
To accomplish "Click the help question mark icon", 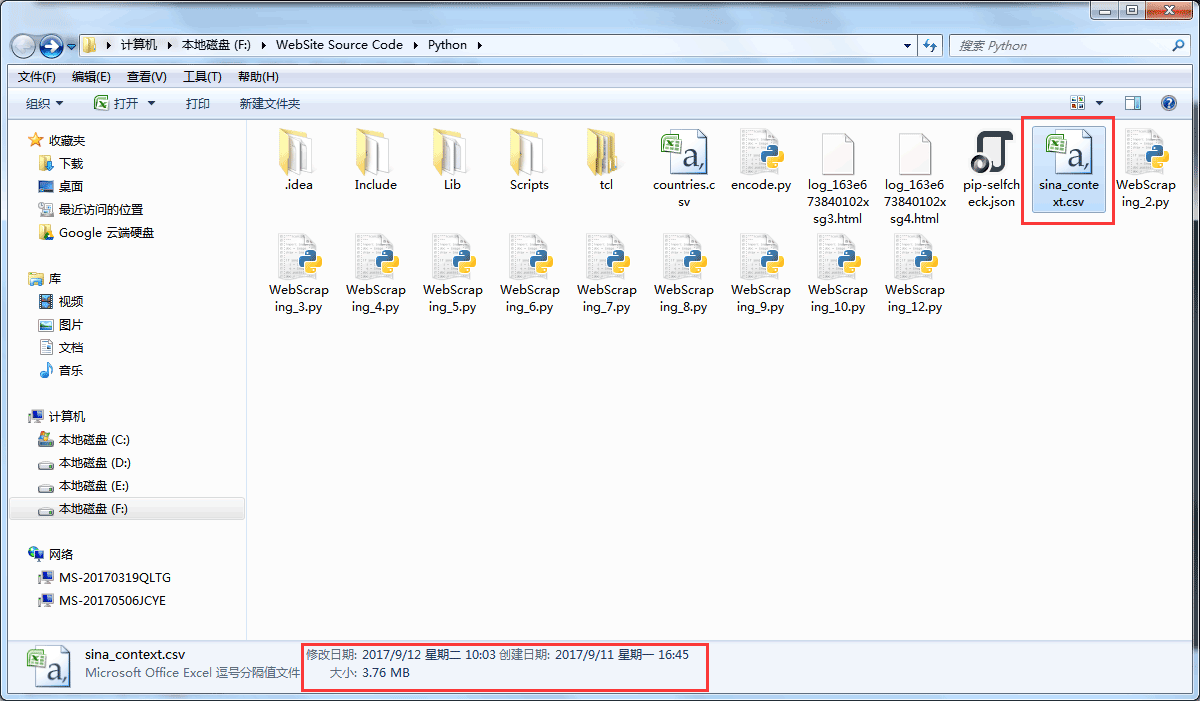I will coord(1168,103).
